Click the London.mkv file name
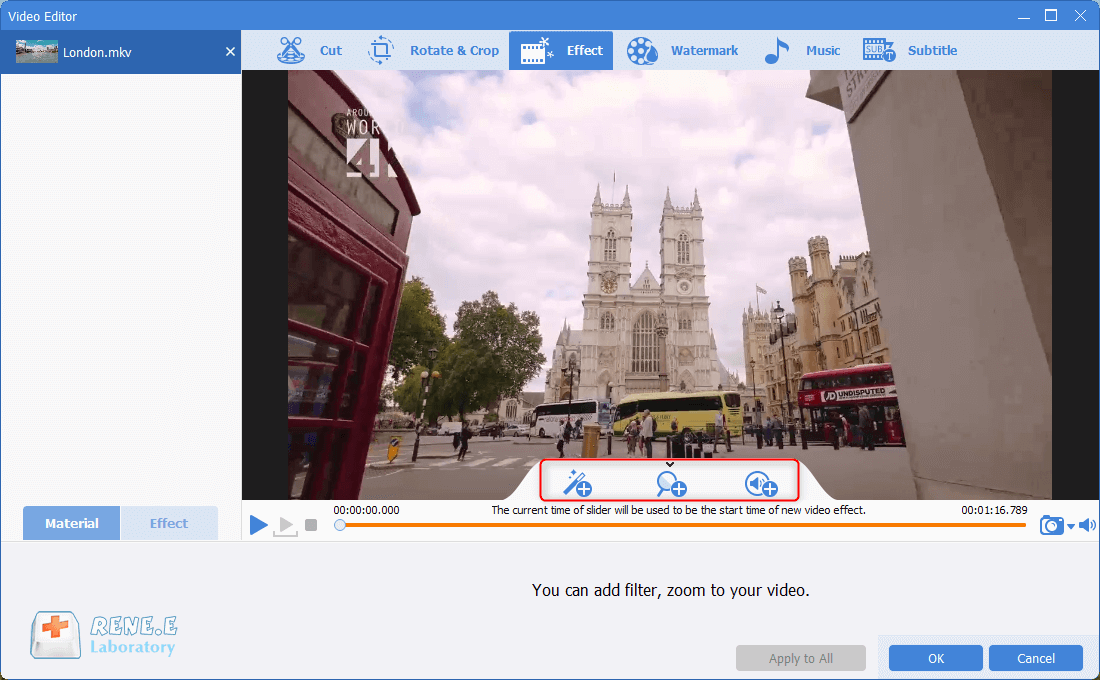 pos(97,53)
